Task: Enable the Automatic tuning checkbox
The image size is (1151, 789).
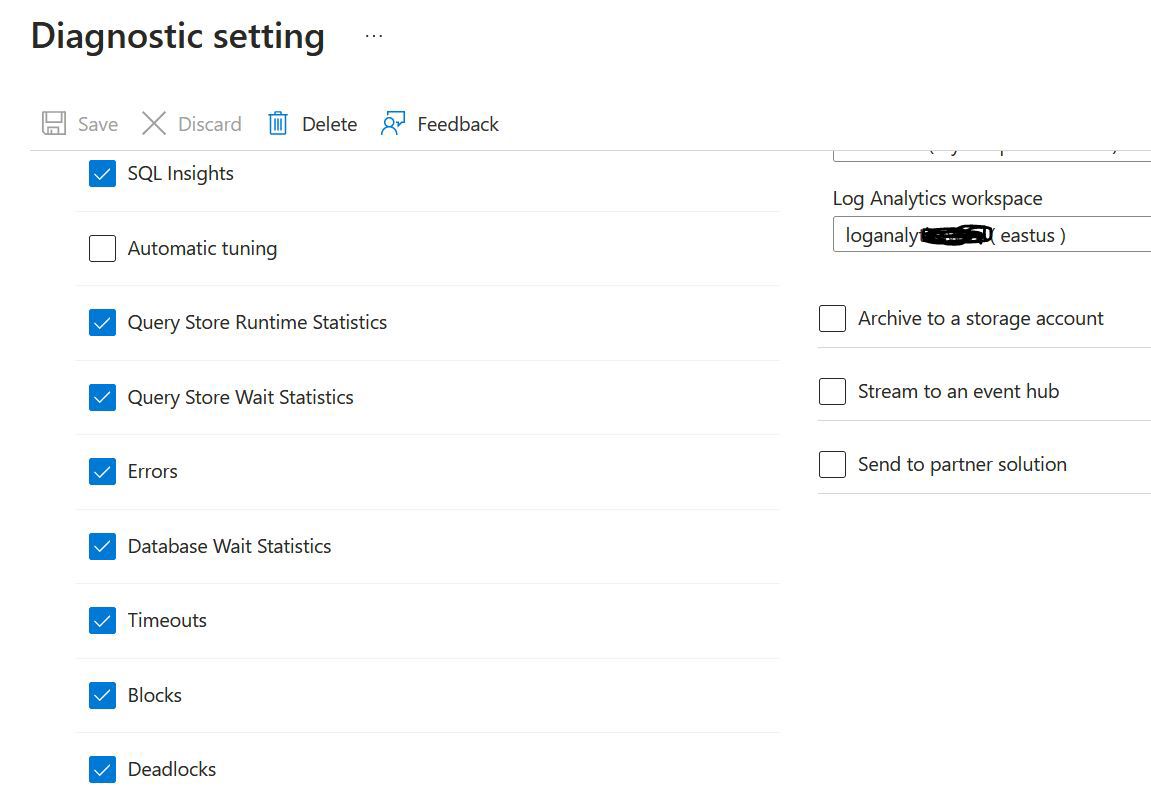Action: tap(102, 248)
